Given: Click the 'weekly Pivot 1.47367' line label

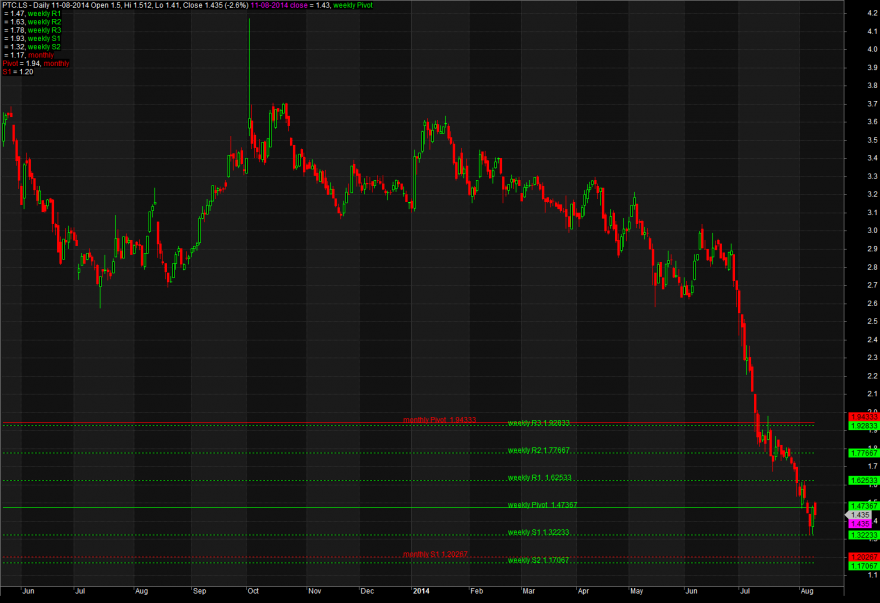Looking at the screenshot, I should [x=542, y=505].
